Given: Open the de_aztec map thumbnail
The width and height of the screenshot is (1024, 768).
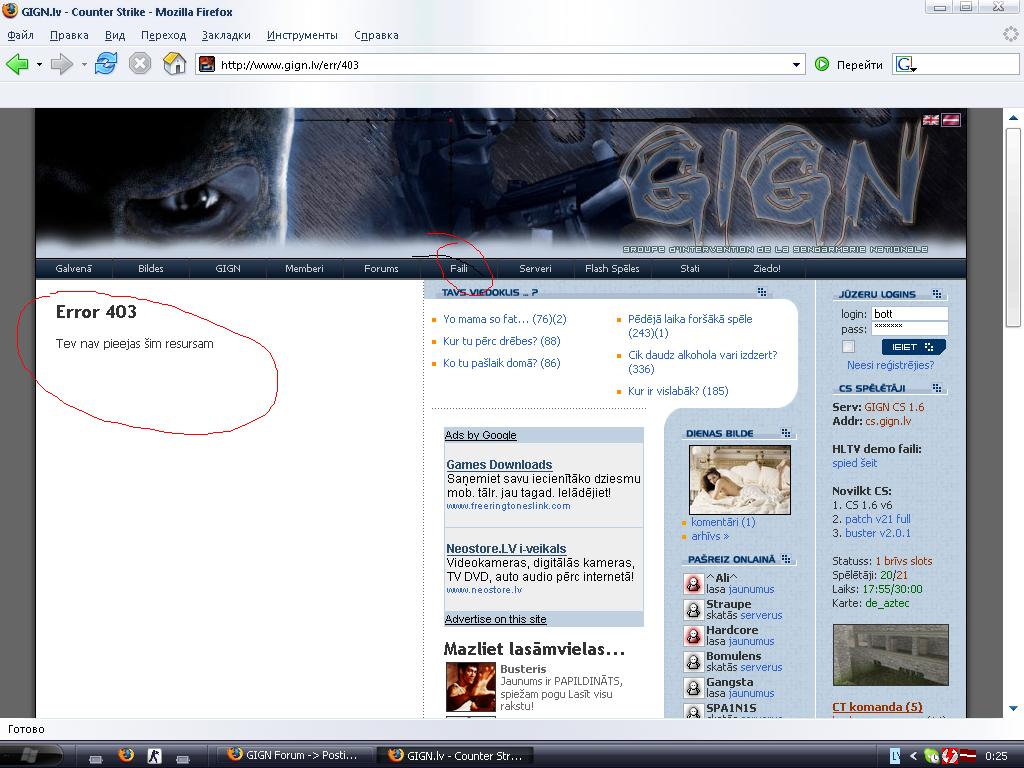Looking at the screenshot, I should 890,655.
